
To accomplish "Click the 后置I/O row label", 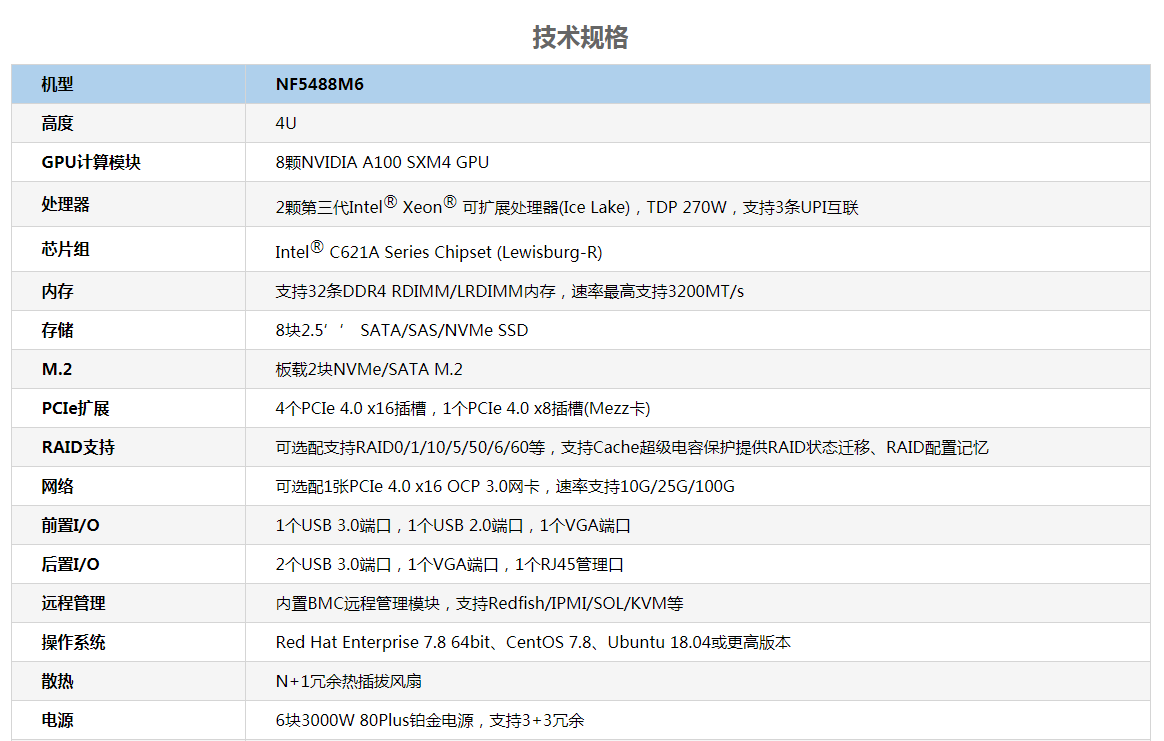I will pyautogui.click(x=70, y=564).
